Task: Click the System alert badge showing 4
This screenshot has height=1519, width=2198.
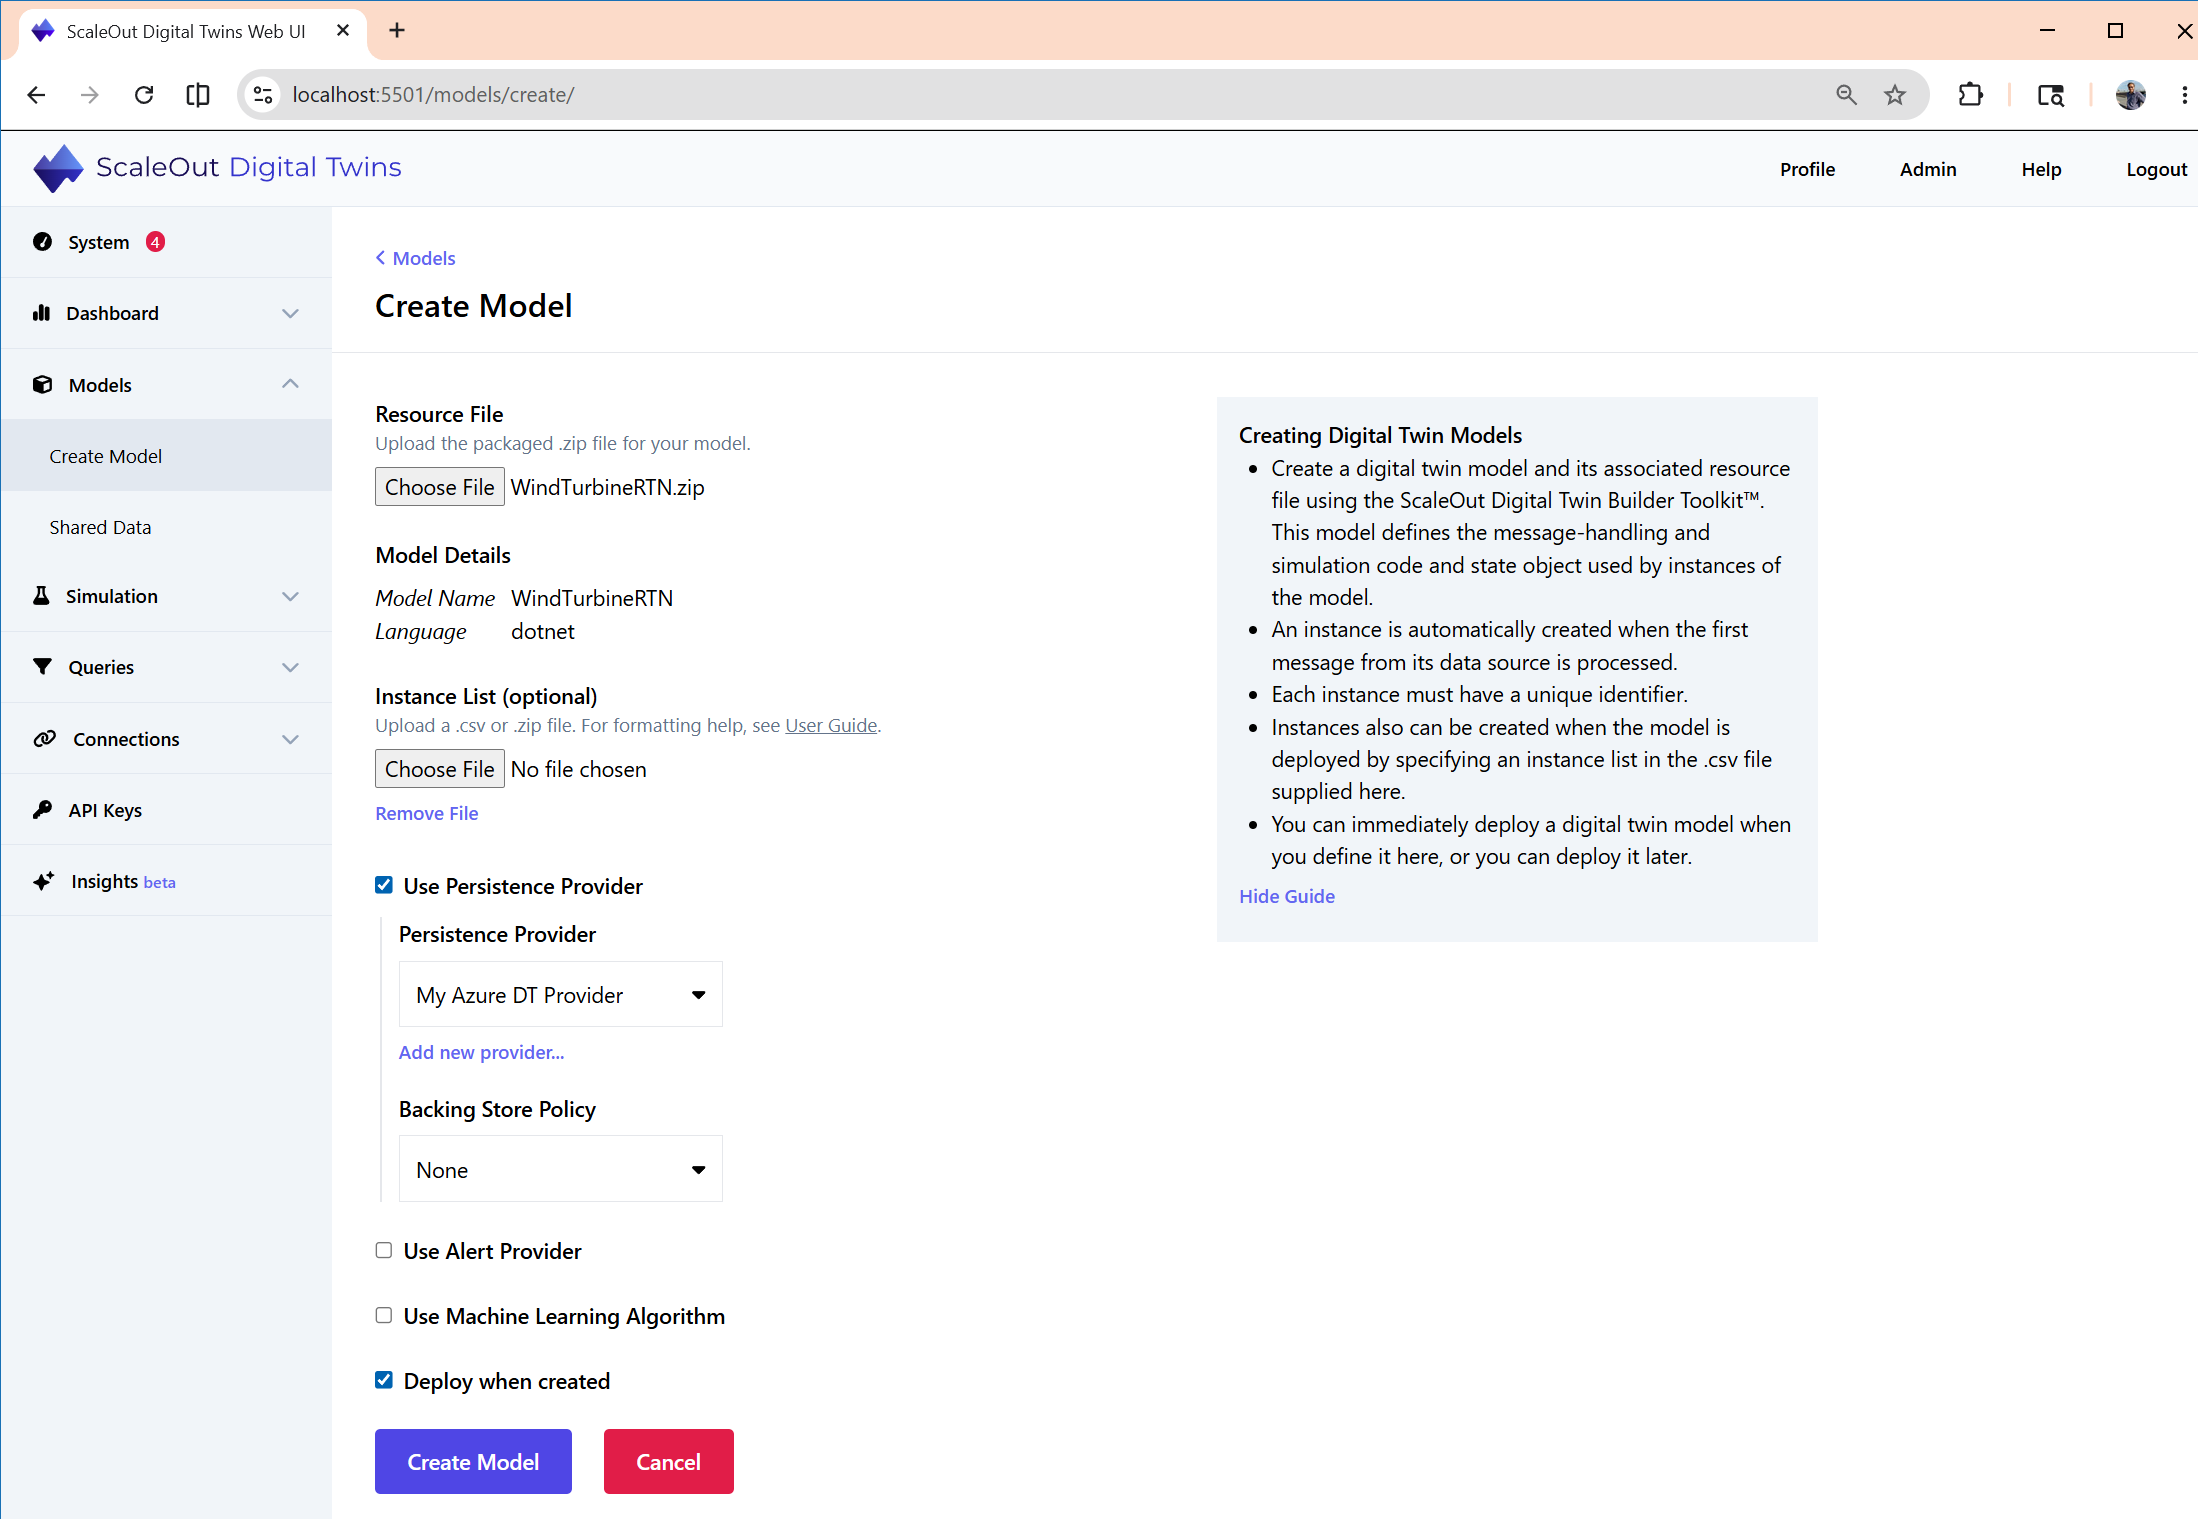Action: (x=155, y=242)
